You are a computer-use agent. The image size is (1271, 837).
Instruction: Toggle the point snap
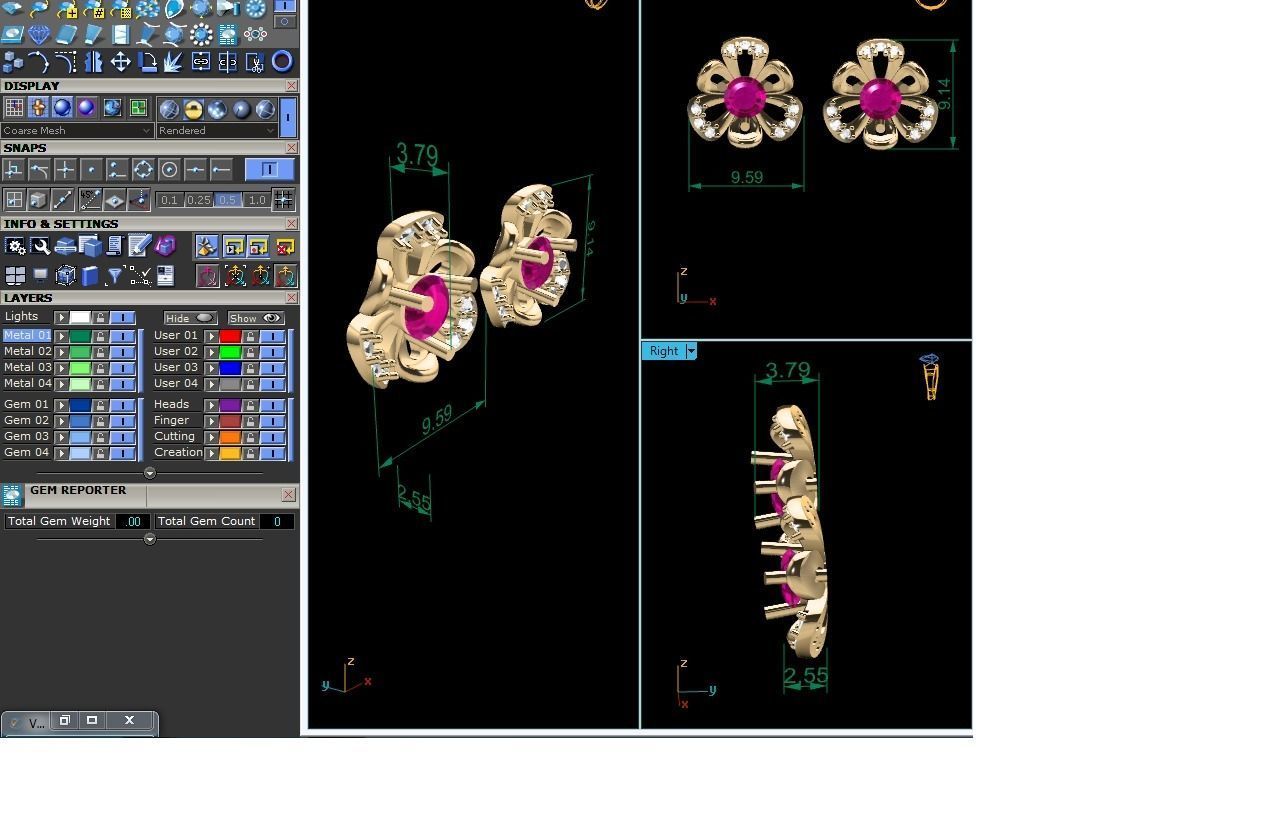91,170
